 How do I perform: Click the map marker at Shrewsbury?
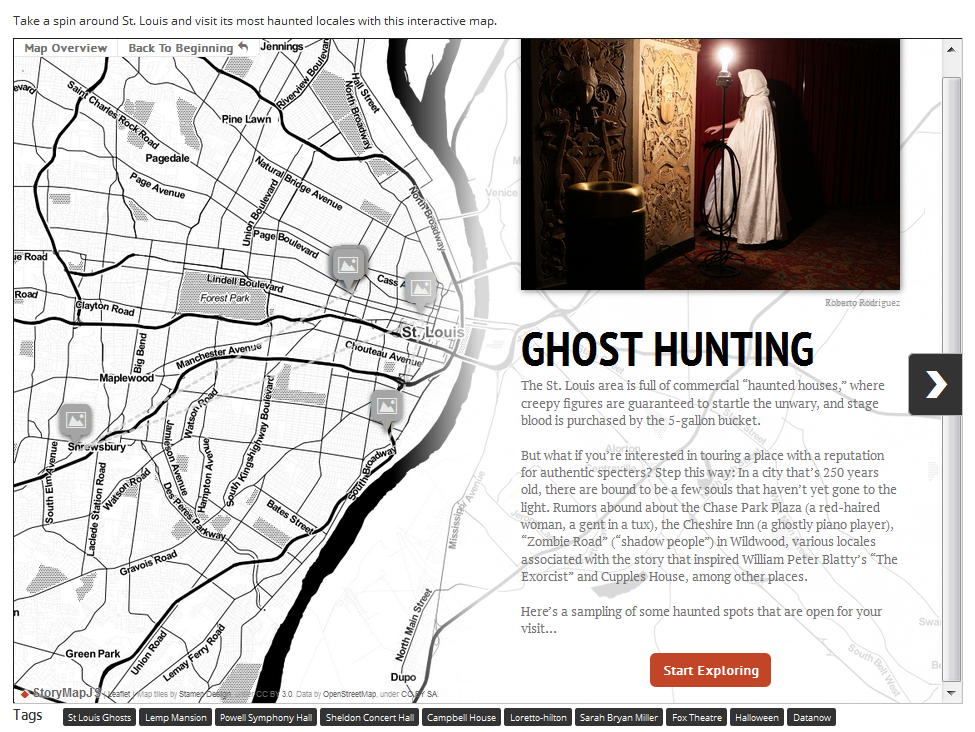(x=76, y=423)
